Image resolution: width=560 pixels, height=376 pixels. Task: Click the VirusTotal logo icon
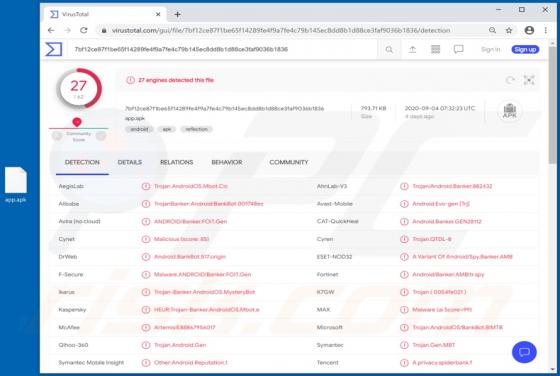click(x=54, y=49)
